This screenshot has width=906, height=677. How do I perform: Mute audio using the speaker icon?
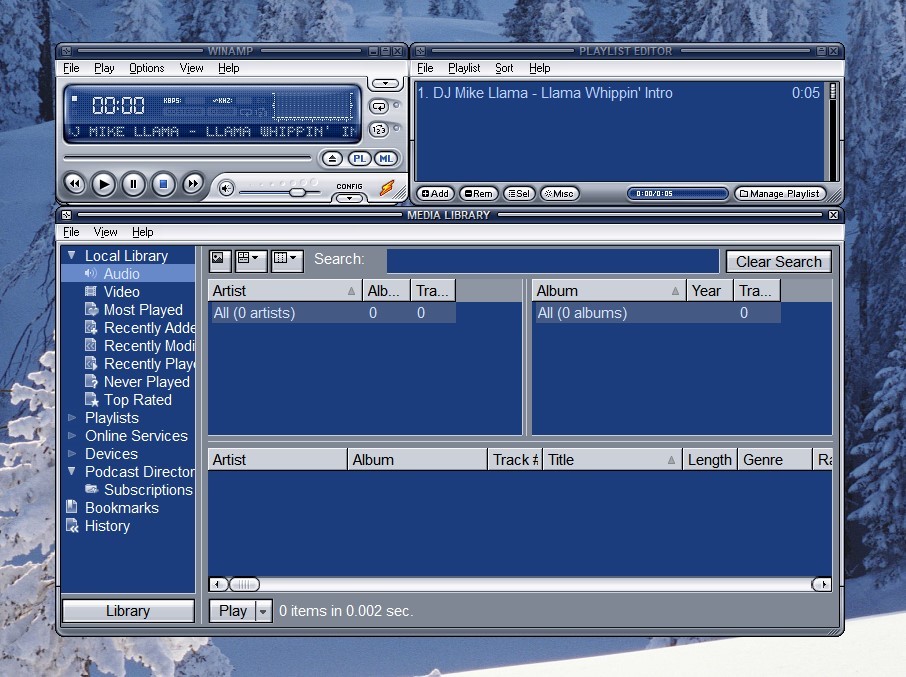tap(227, 188)
